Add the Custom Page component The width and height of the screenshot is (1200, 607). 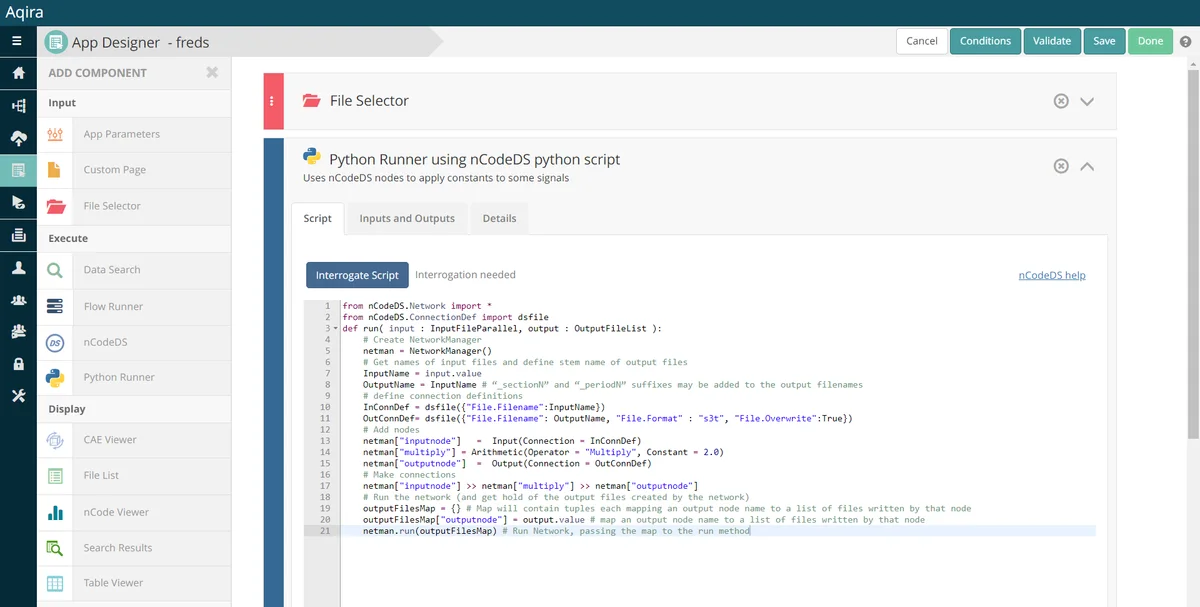134,170
